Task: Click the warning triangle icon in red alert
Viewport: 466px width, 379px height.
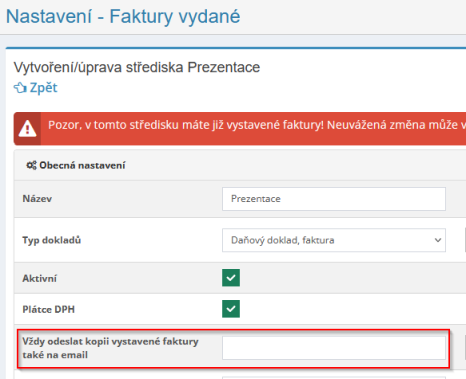Action: [x=27, y=129]
